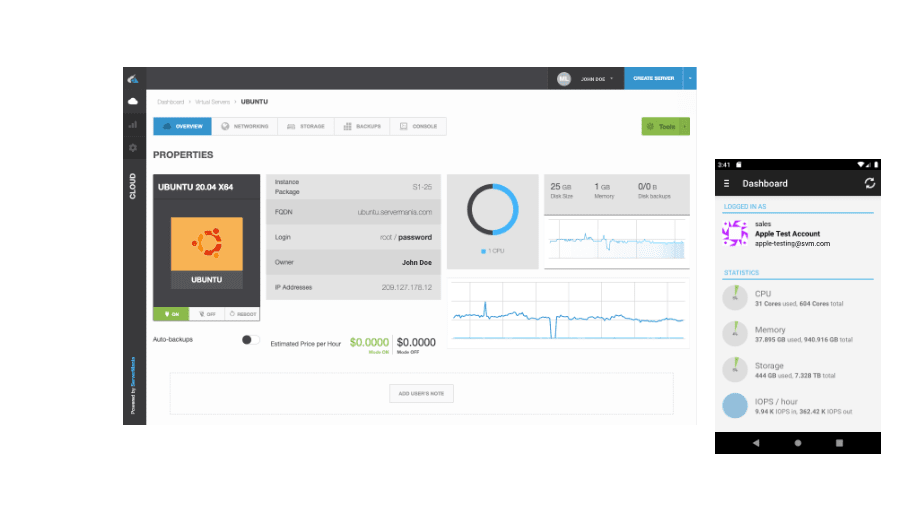The image size is (904, 521).
Task: Click the cloud icon in left sidebar
Action: pos(133,101)
